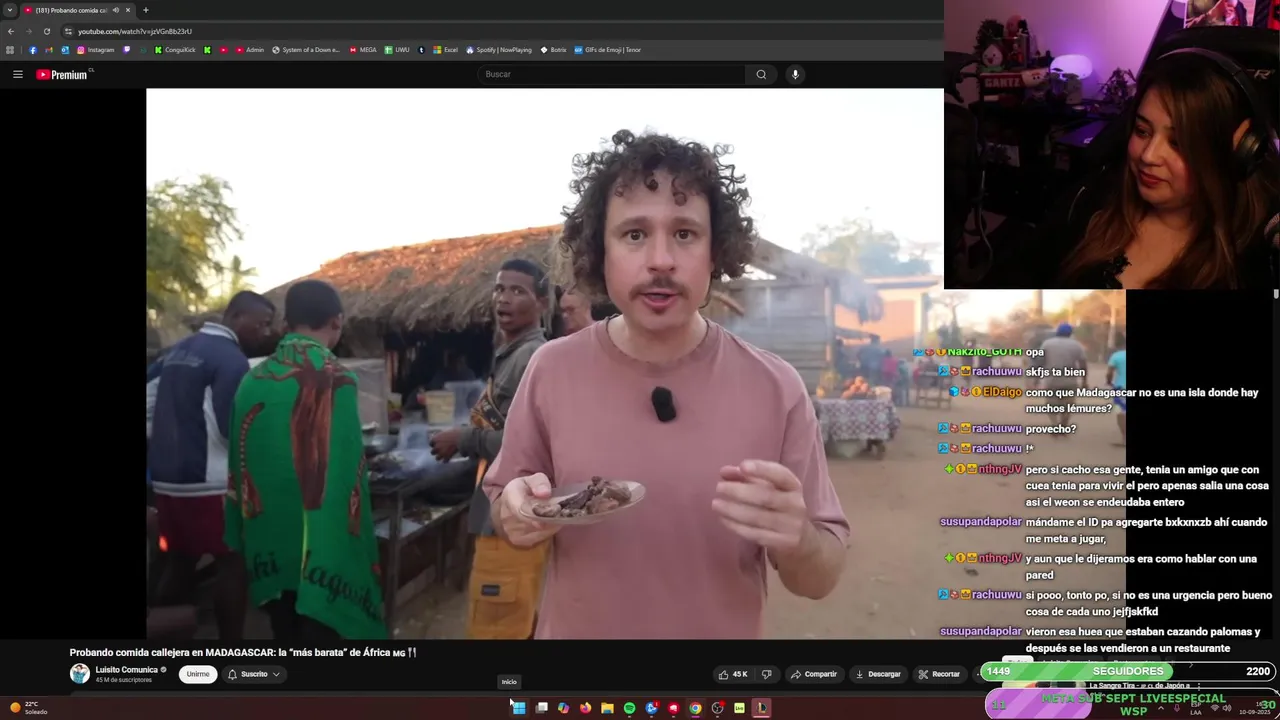Open the Windows Start button
1280x720 pixels.
pyautogui.click(x=519, y=708)
